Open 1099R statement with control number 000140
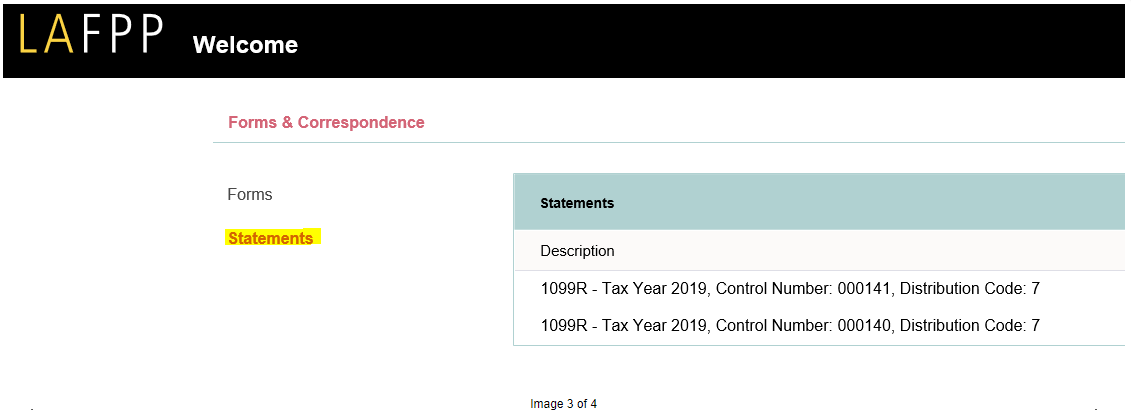Viewport: 1131px width, 410px height. click(790, 326)
